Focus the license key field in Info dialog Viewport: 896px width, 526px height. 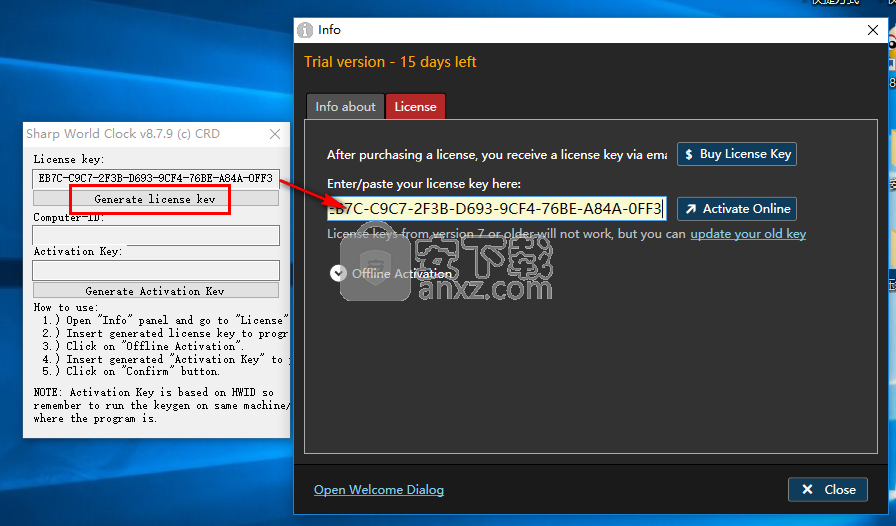(x=497, y=209)
